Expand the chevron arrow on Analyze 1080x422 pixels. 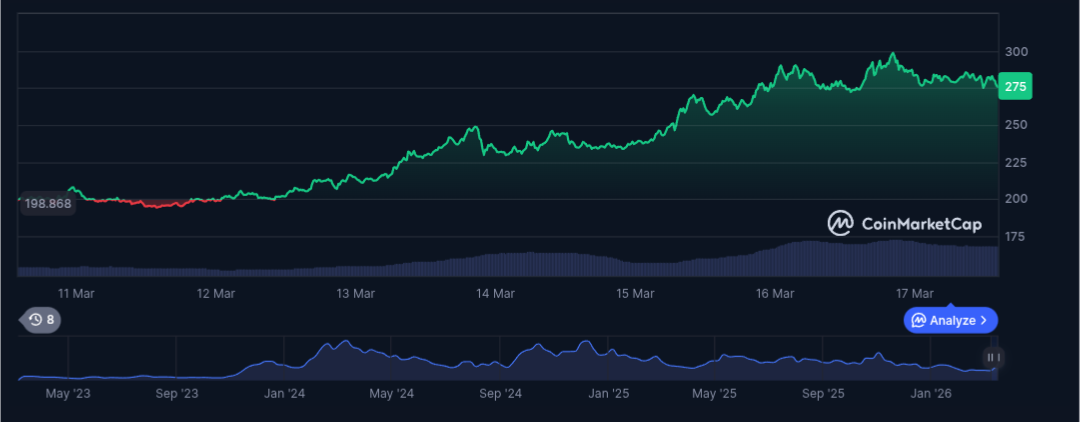pos(984,320)
